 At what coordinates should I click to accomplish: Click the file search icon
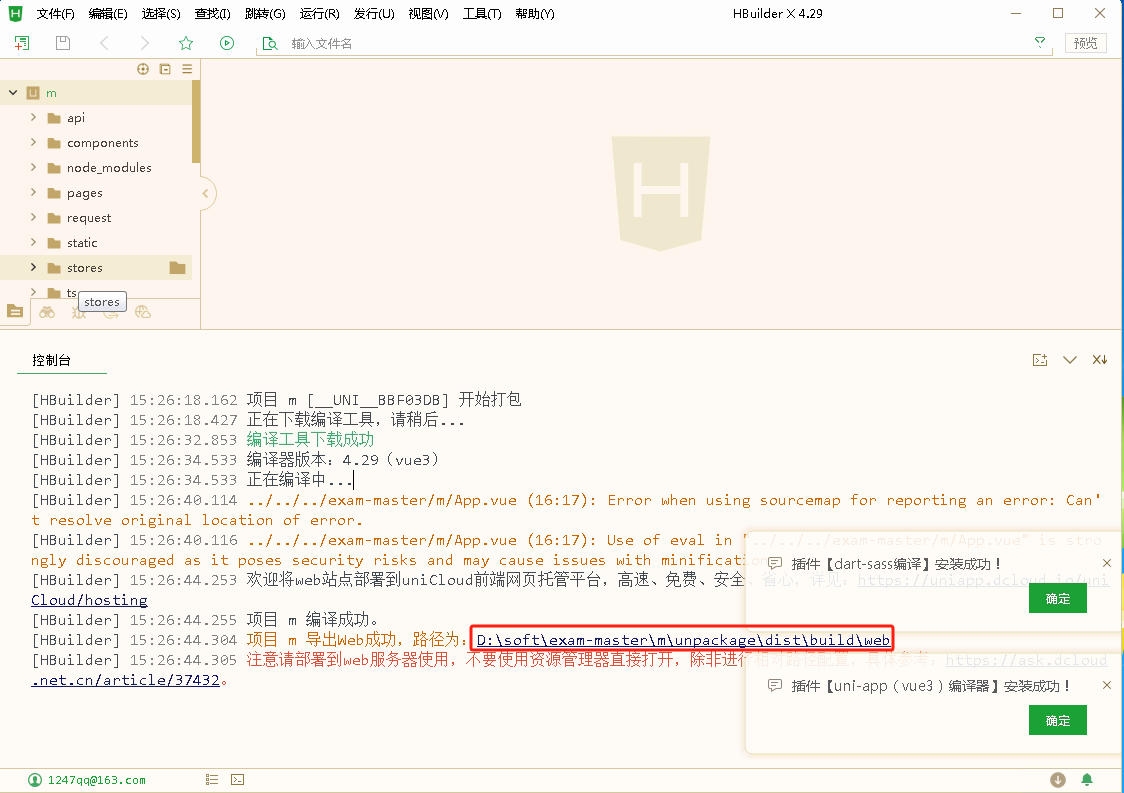(270, 44)
